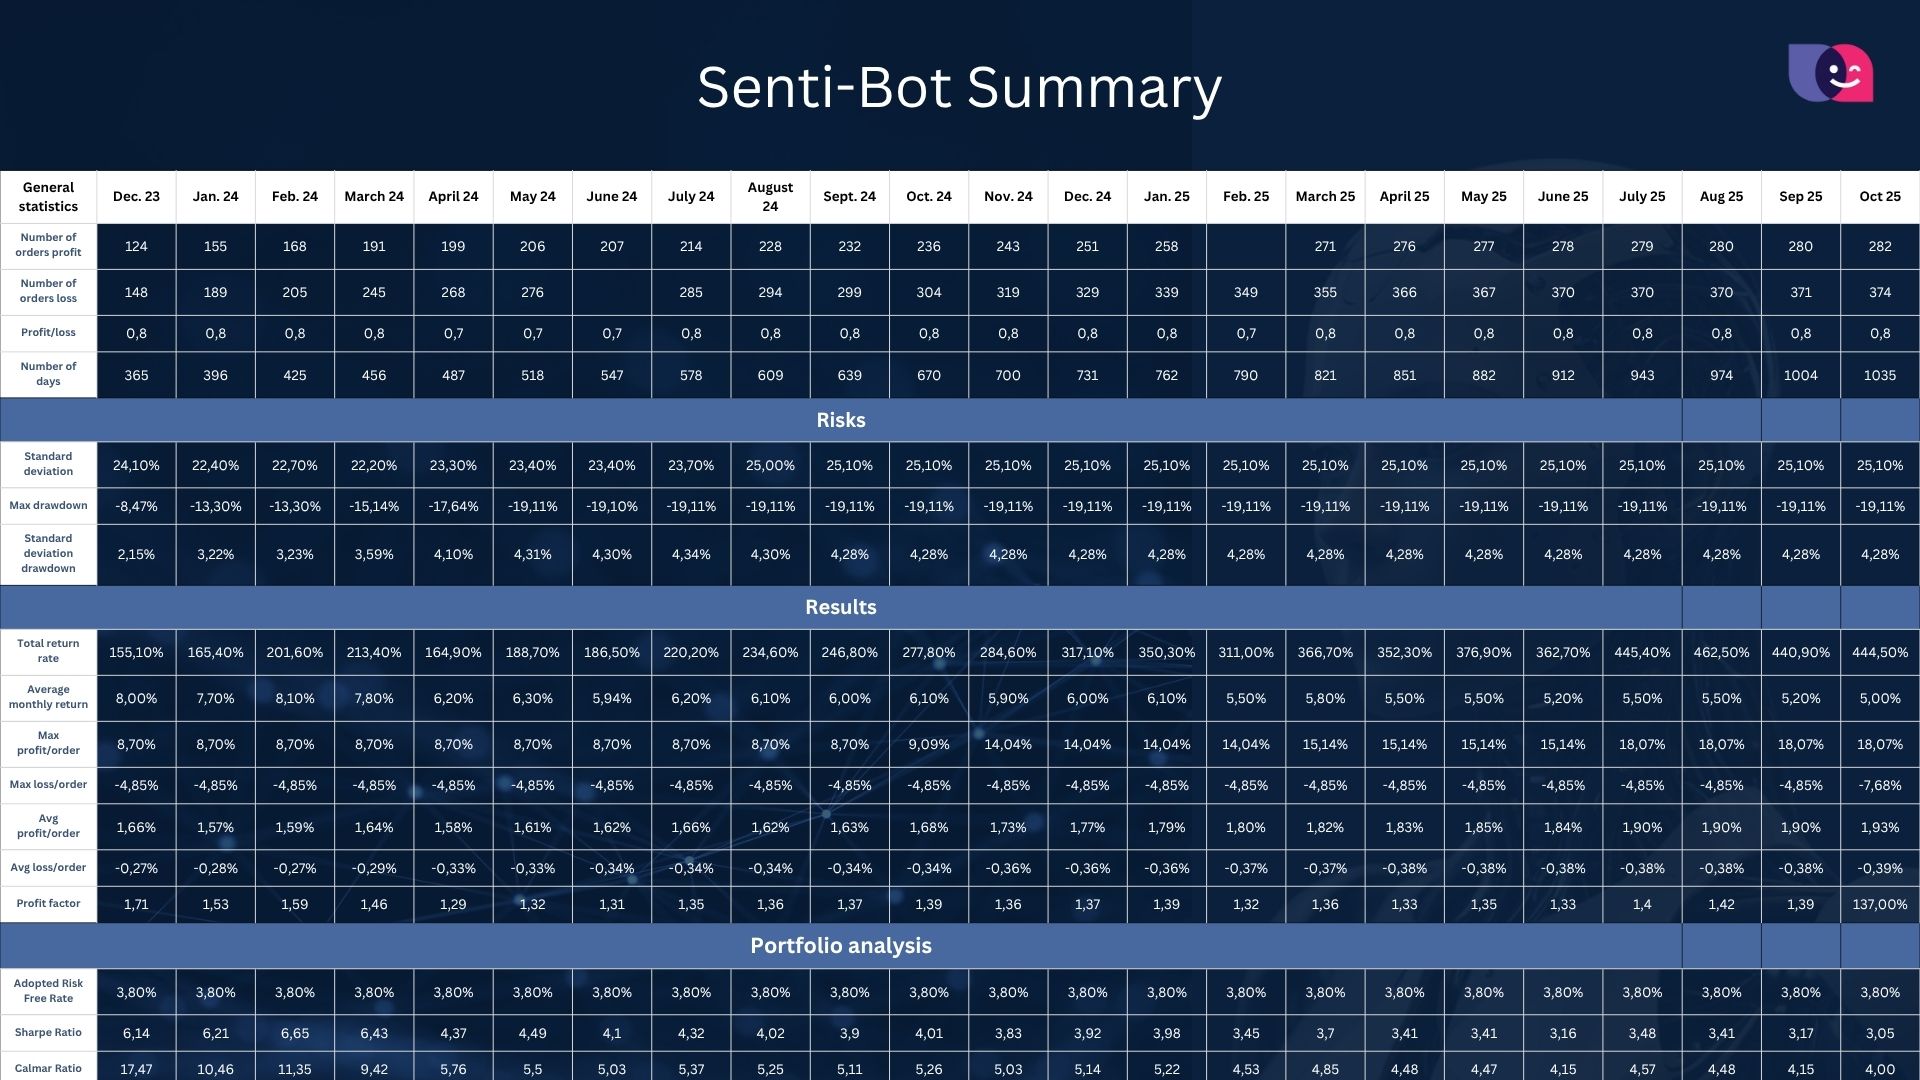Screen dimensions: 1920x1080
Task: Click the Oct 25 column header
Action: 1879,197
